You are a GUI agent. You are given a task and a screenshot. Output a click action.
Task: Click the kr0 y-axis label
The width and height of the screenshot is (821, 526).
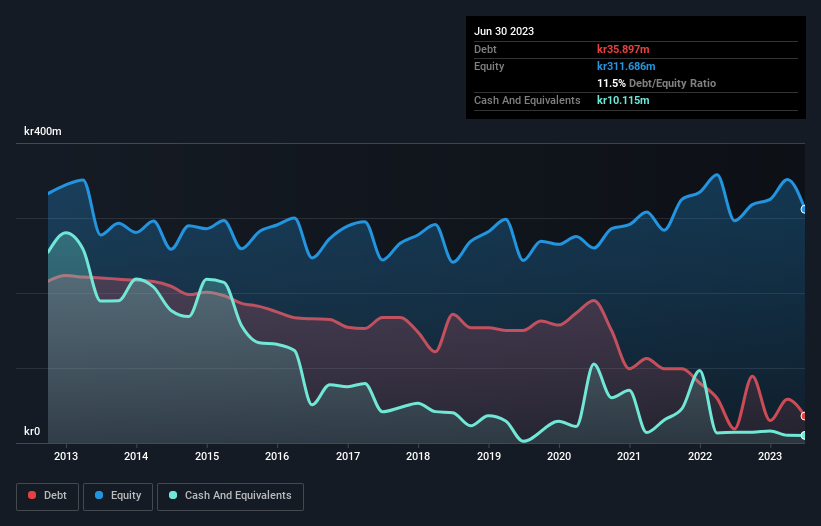[32, 431]
